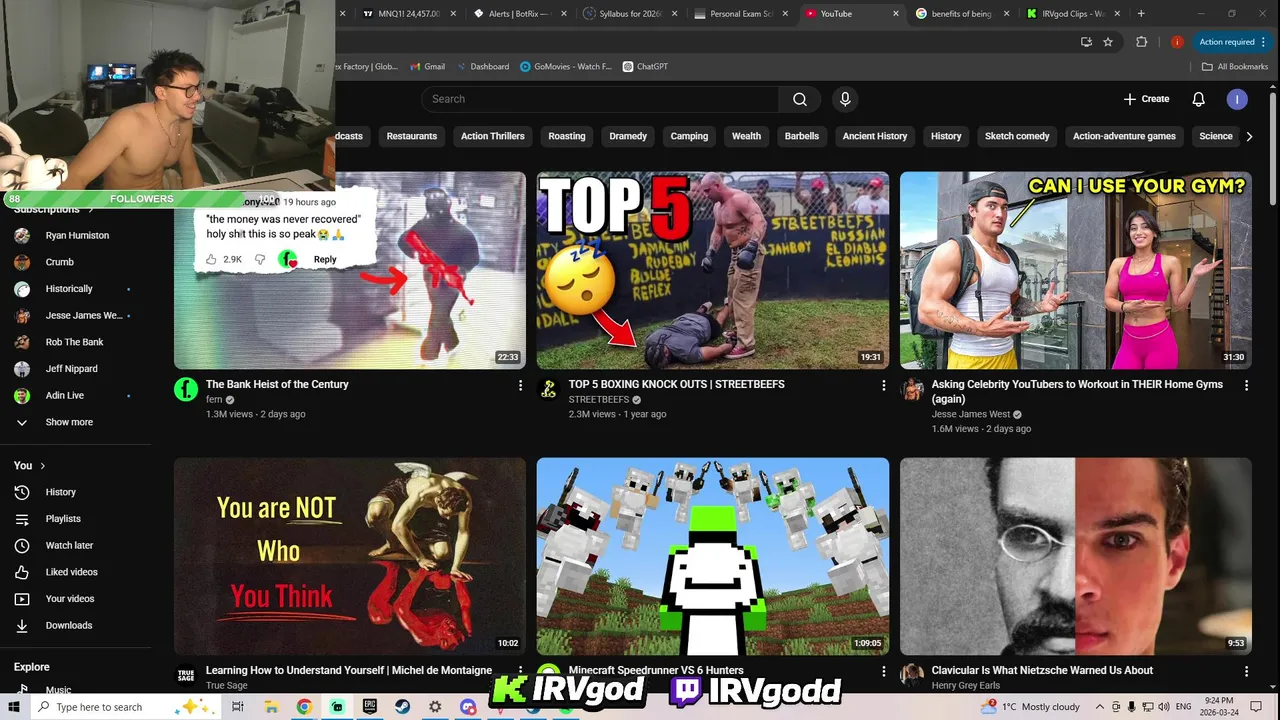The height and width of the screenshot is (720, 1280).
Task: Open Jesse James West channel name link
Action: pyautogui.click(x=971, y=414)
